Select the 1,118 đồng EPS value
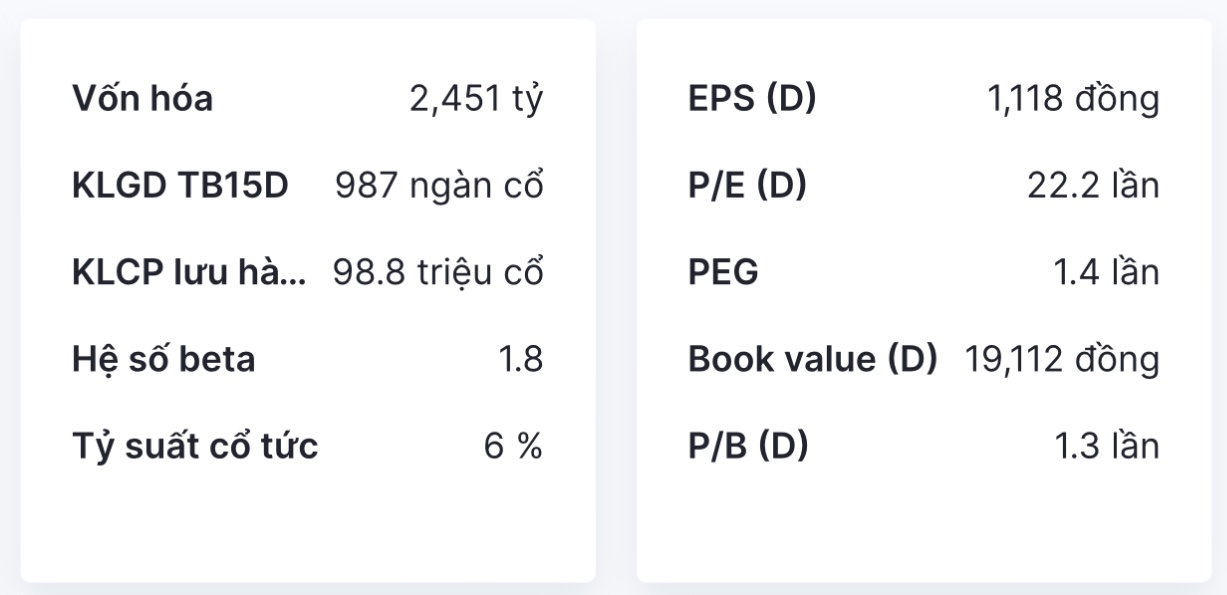The width and height of the screenshot is (1227, 595). (x=1073, y=99)
